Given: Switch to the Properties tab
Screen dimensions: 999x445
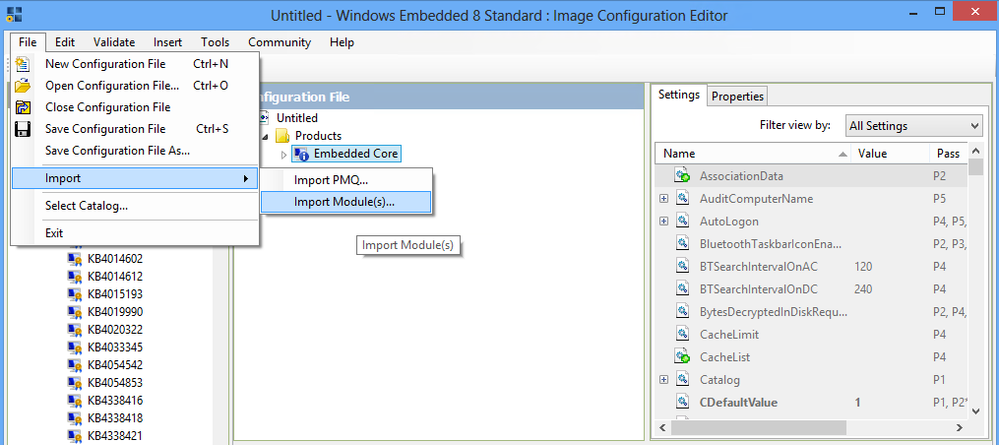Looking at the screenshot, I should 737,96.
